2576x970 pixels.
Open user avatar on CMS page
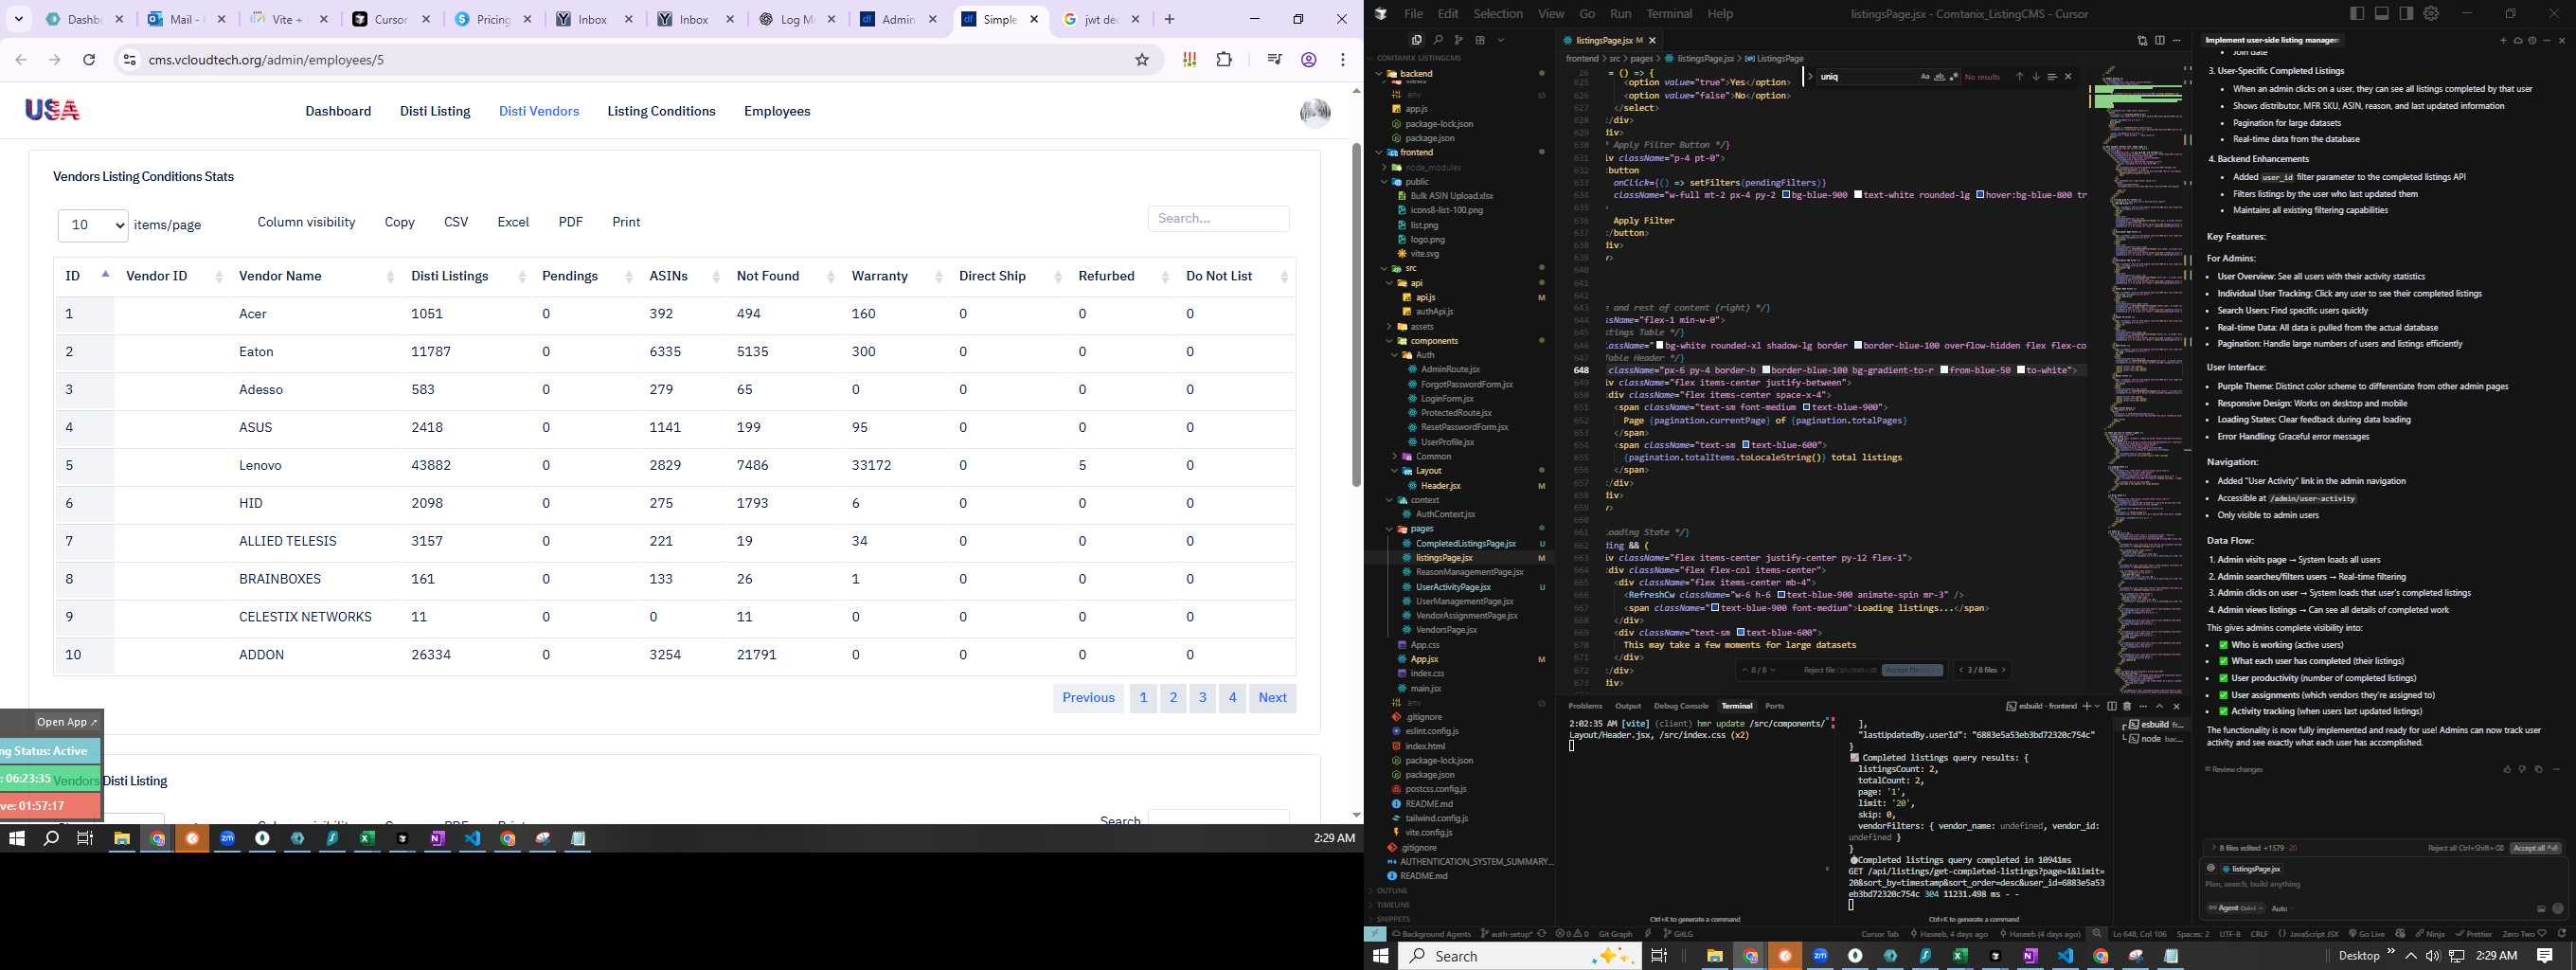tap(1315, 112)
